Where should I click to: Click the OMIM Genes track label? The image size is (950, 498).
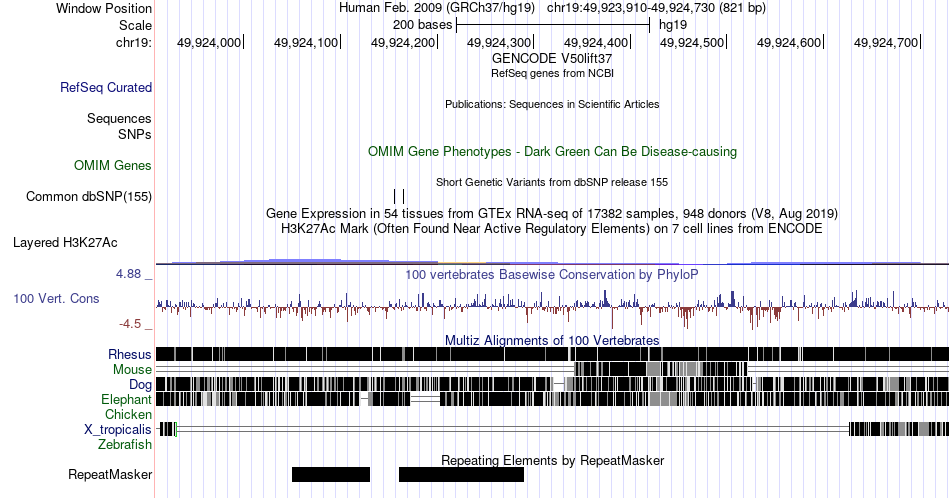(x=113, y=165)
